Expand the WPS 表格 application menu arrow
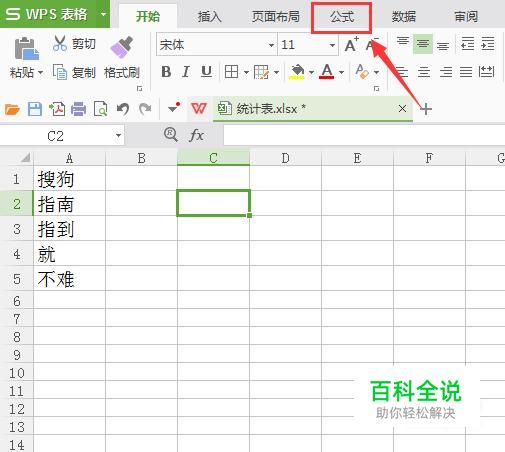Screen dimensions: 505x452 click(x=103, y=14)
